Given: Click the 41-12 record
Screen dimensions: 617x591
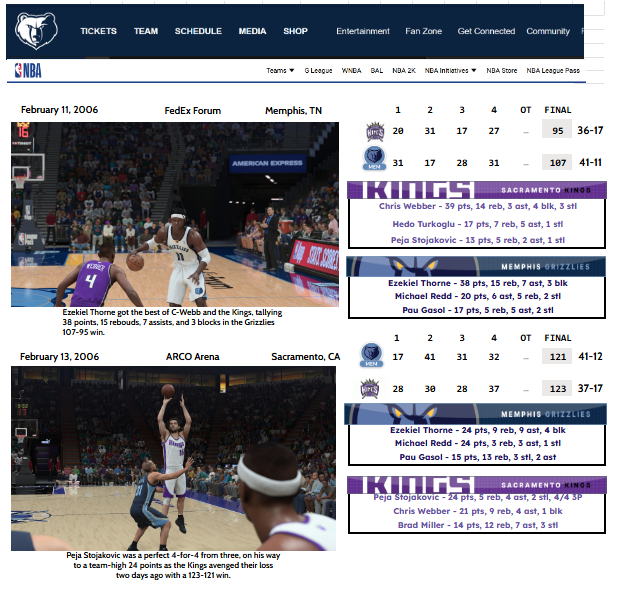Looking at the screenshot, I should [590, 356].
